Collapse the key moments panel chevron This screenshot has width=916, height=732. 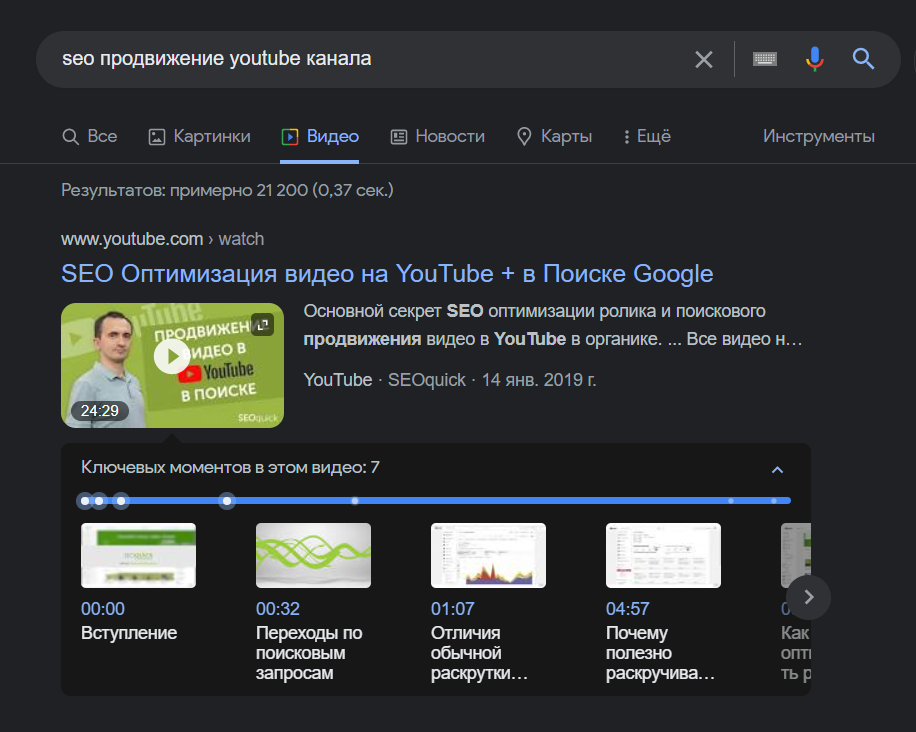[777, 470]
